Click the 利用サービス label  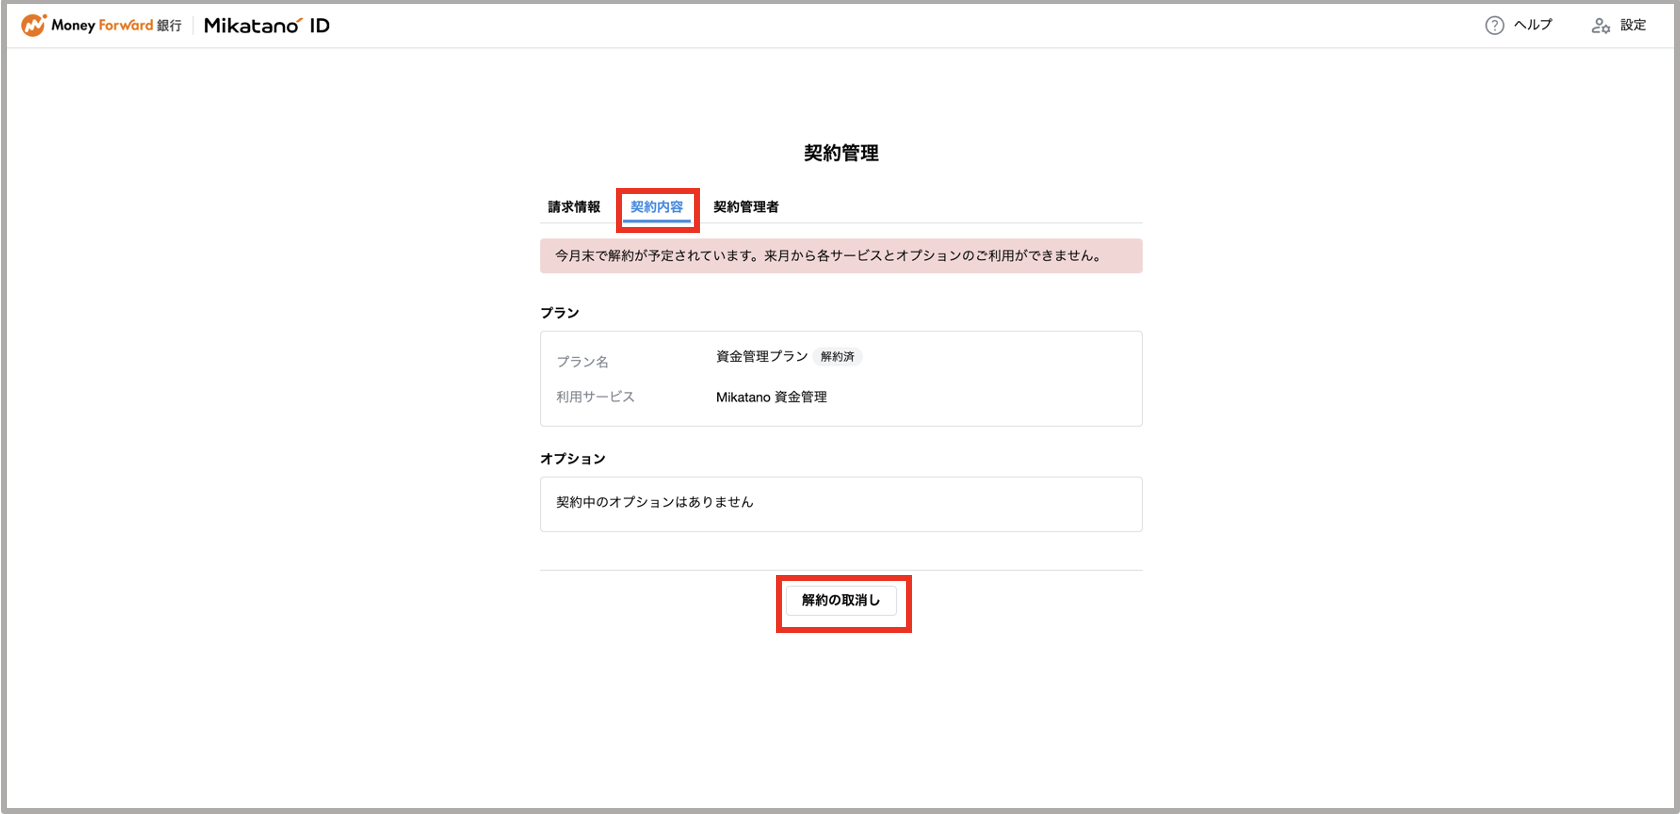click(x=595, y=397)
